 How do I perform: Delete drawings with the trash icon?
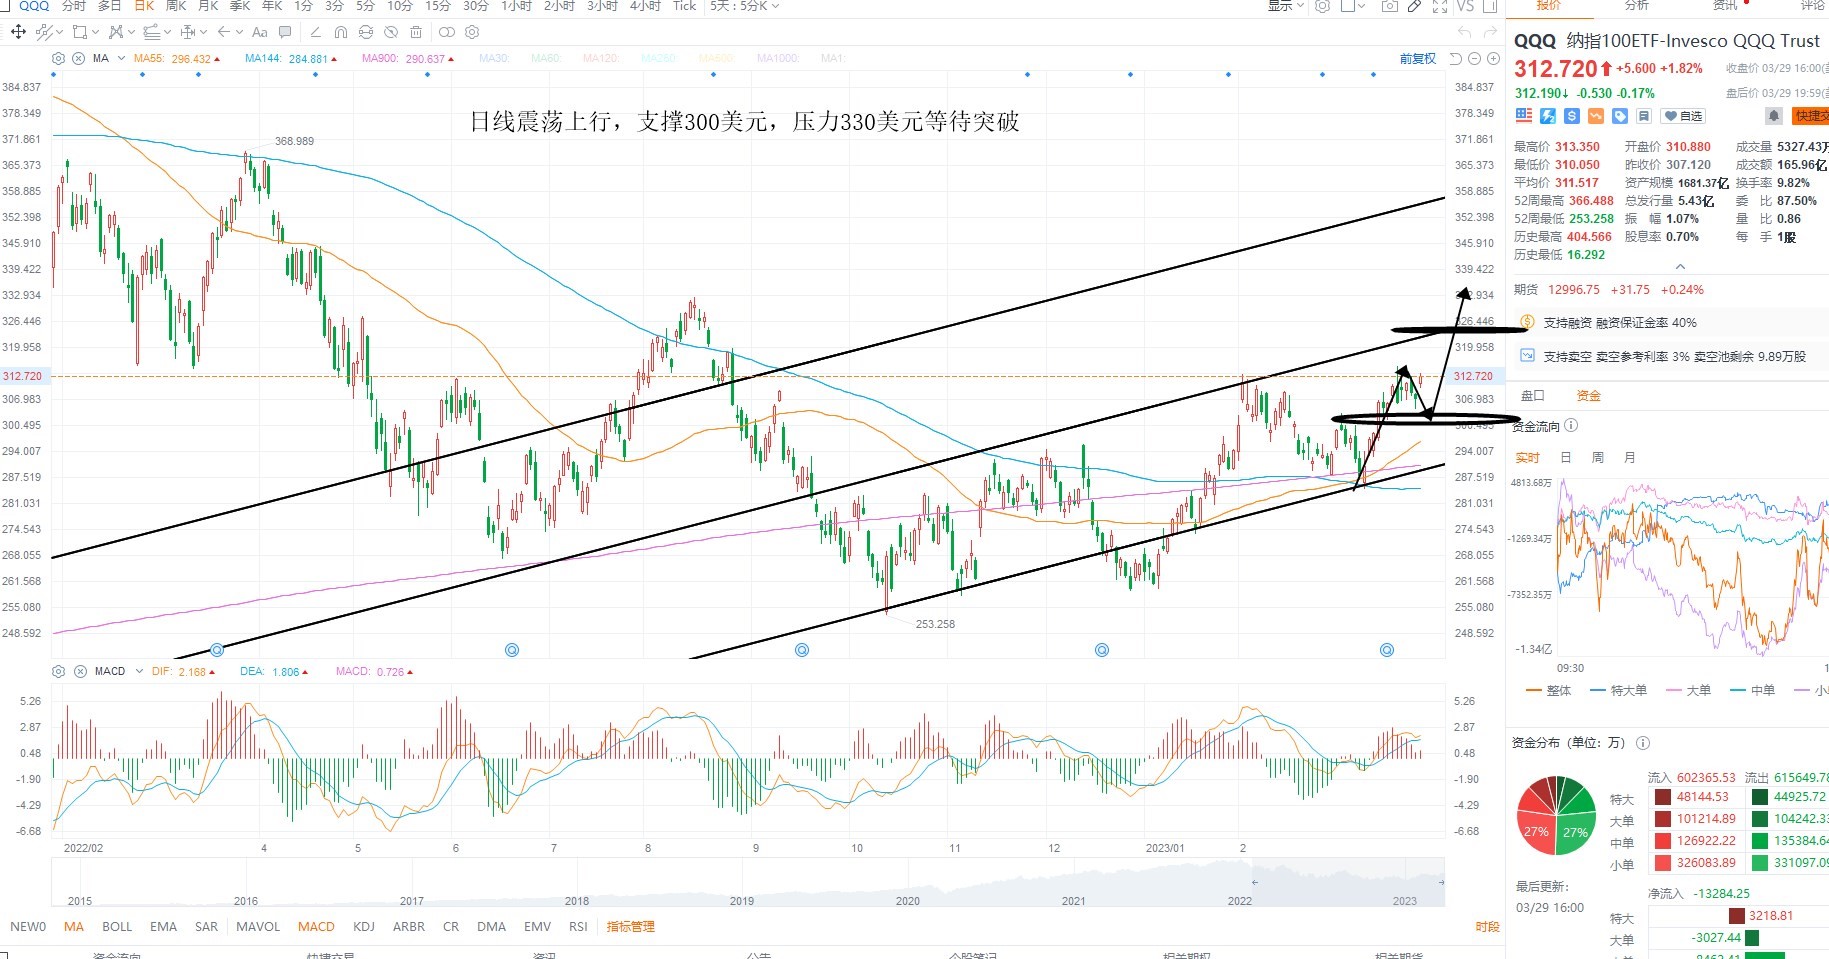(x=416, y=32)
